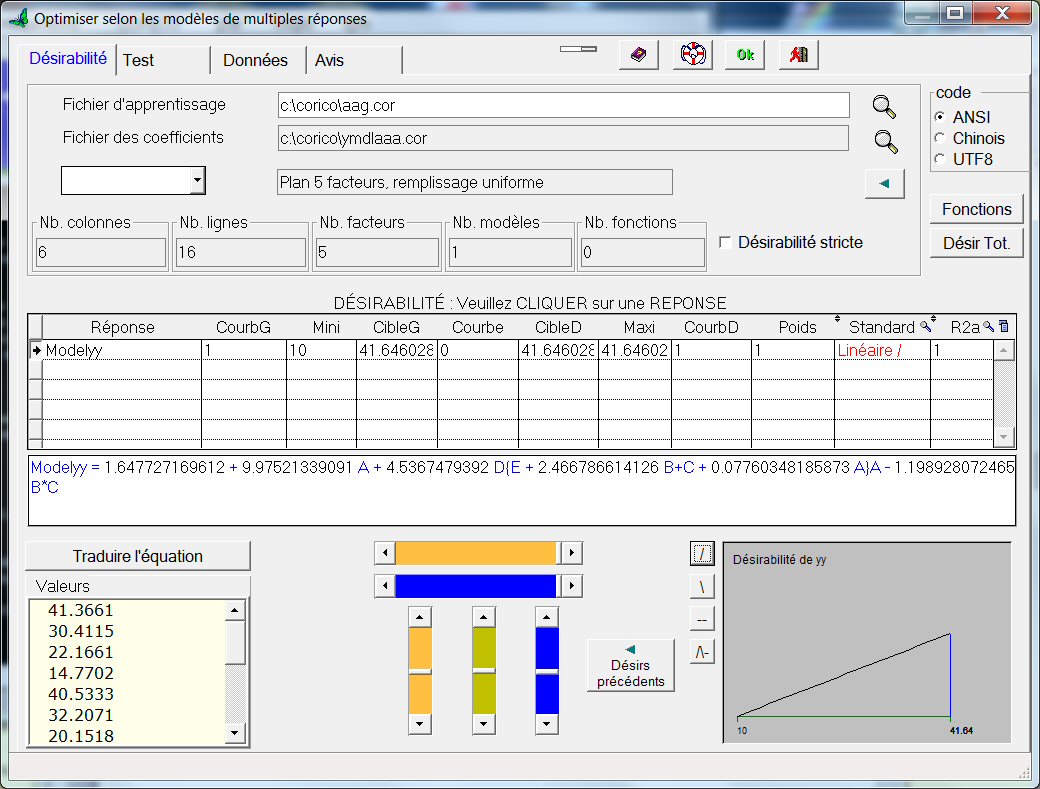Select Chinois code radio button

point(939,138)
